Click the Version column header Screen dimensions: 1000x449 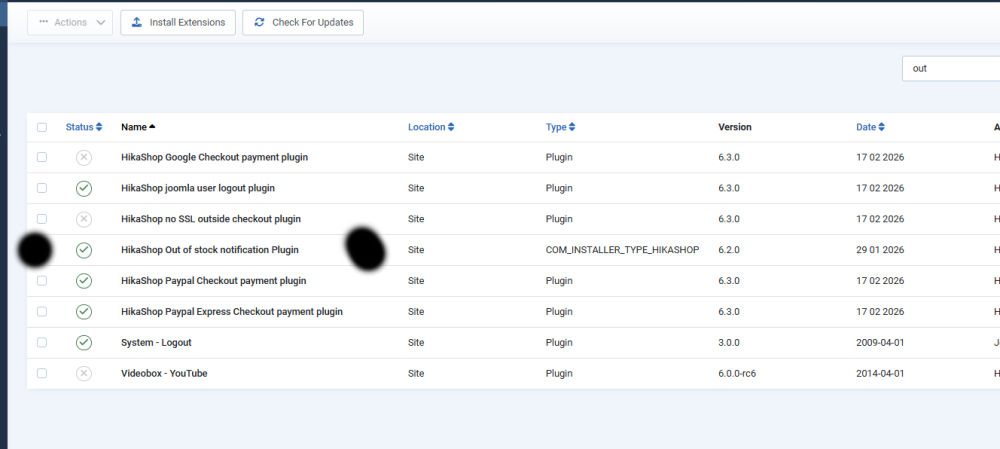[735, 127]
